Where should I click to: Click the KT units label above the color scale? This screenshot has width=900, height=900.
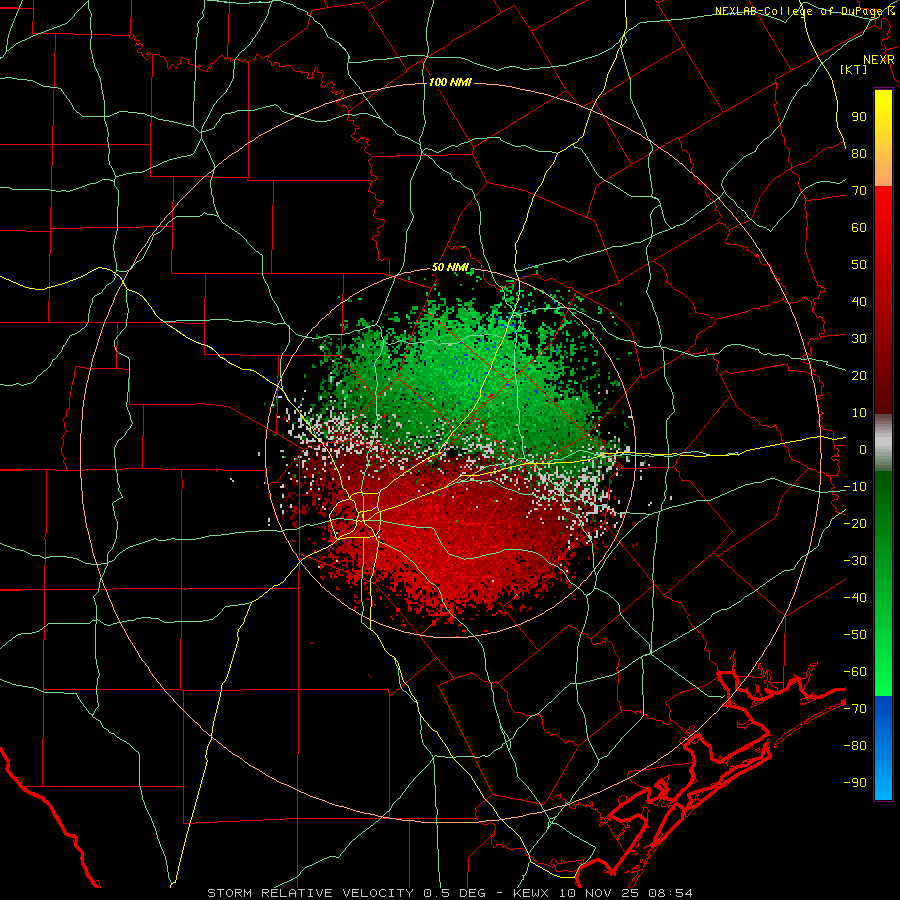[x=854, y=69]
